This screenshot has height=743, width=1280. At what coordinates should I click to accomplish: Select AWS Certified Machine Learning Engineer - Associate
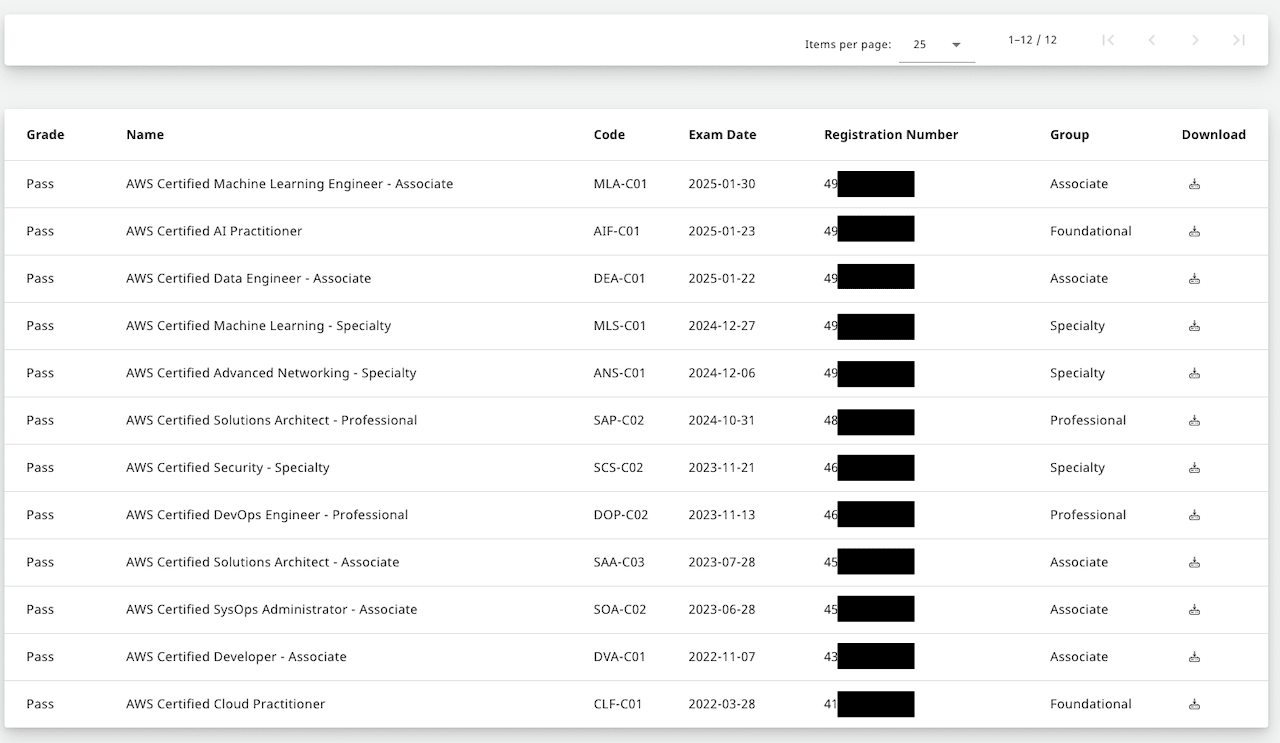(x=290, y=184)
